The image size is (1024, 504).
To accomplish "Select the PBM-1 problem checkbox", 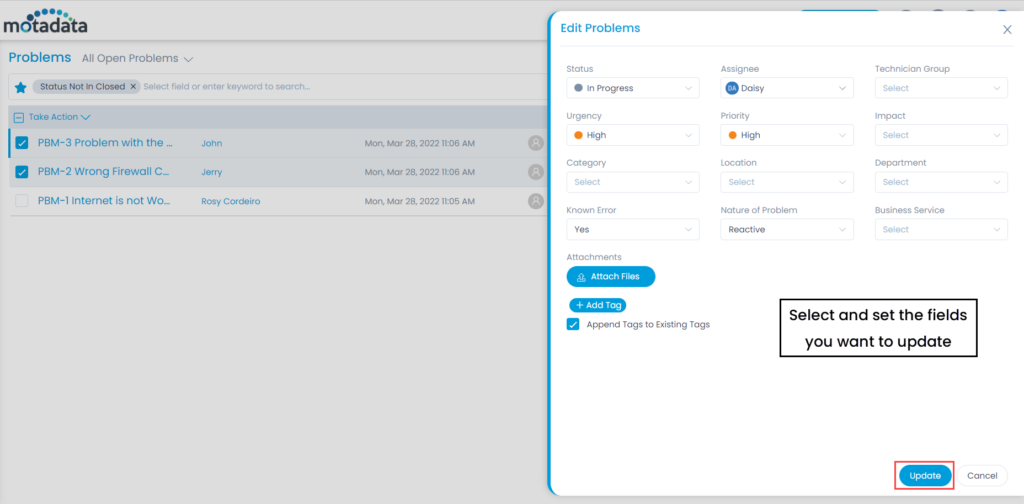I will coord(22,201).
